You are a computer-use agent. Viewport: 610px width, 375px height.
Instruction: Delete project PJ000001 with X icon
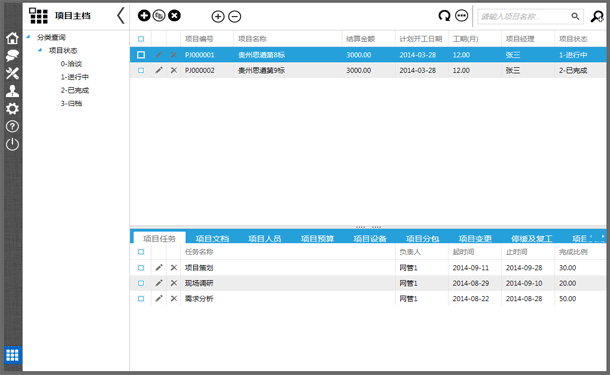[174, 55]
